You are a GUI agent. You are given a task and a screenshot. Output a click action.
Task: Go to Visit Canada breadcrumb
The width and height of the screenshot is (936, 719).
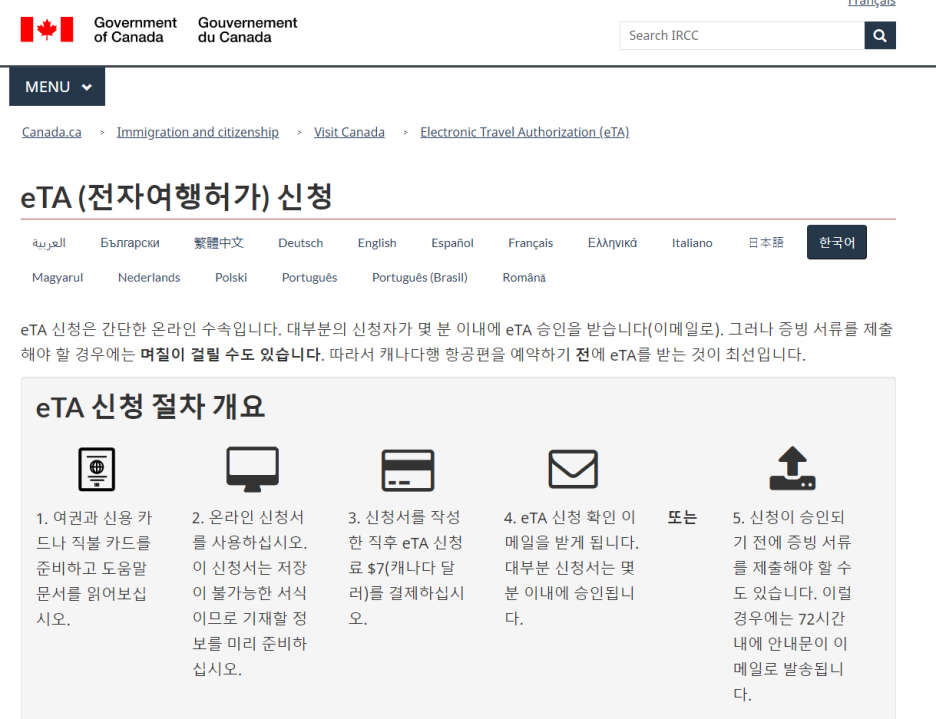point(349,132)
